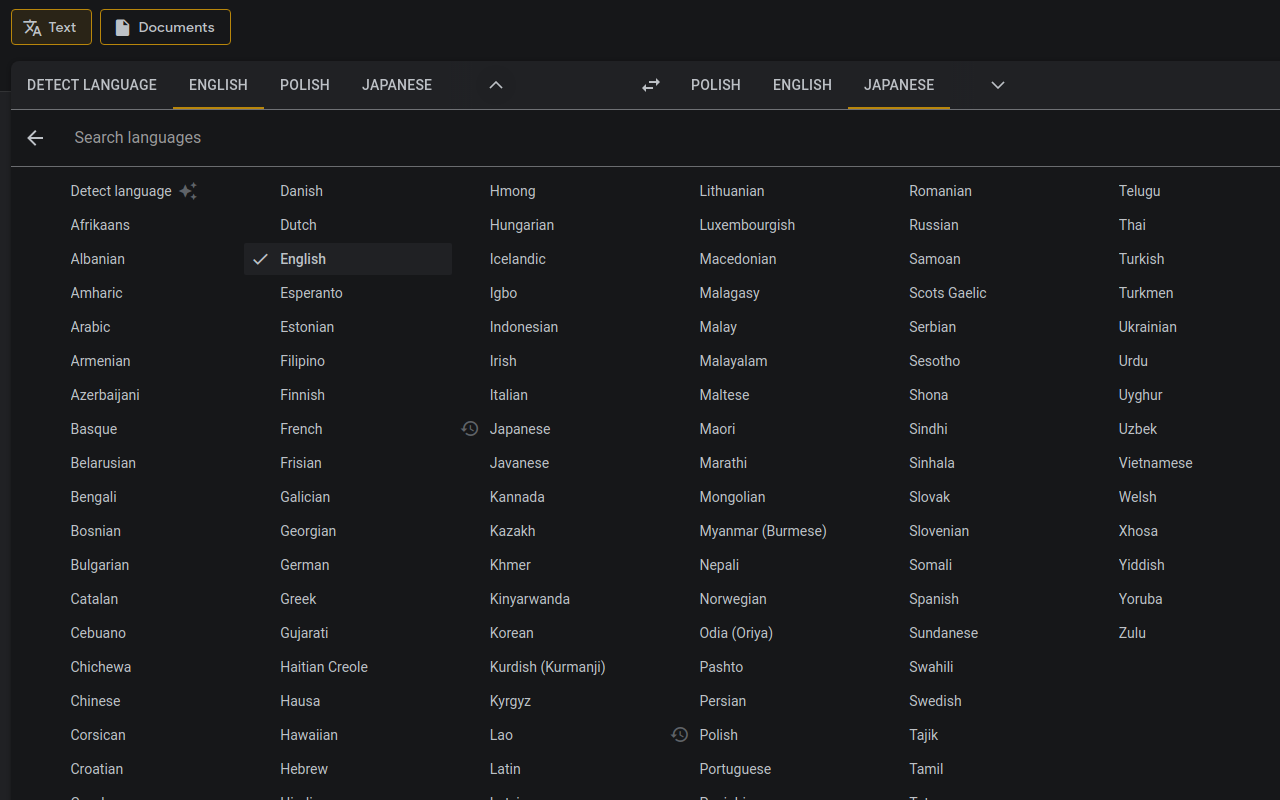
Task: Select the JAPANESE target tab
Action: [899, 85]
